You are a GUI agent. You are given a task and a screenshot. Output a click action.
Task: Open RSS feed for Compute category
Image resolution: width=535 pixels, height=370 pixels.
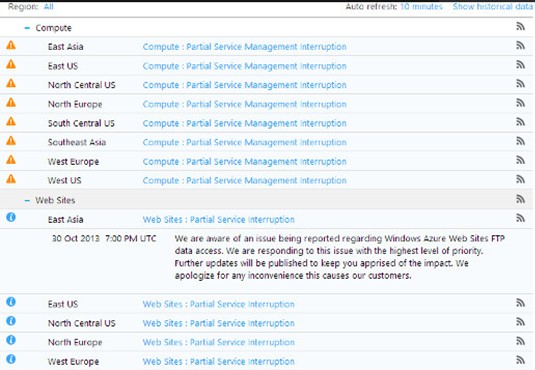point(520,26)
